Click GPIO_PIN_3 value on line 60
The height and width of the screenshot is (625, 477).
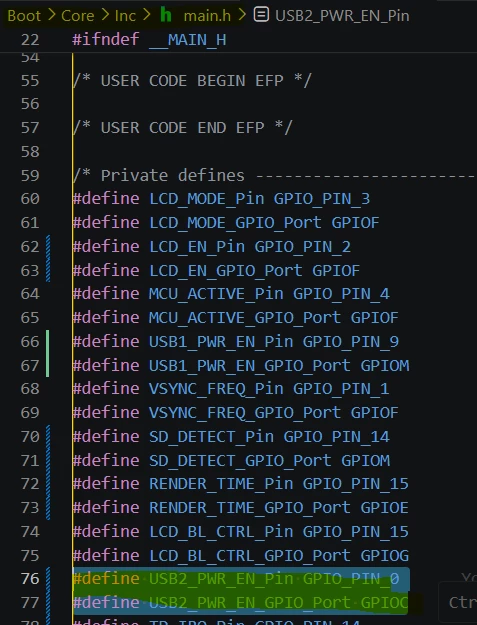(x=322, y=199)
